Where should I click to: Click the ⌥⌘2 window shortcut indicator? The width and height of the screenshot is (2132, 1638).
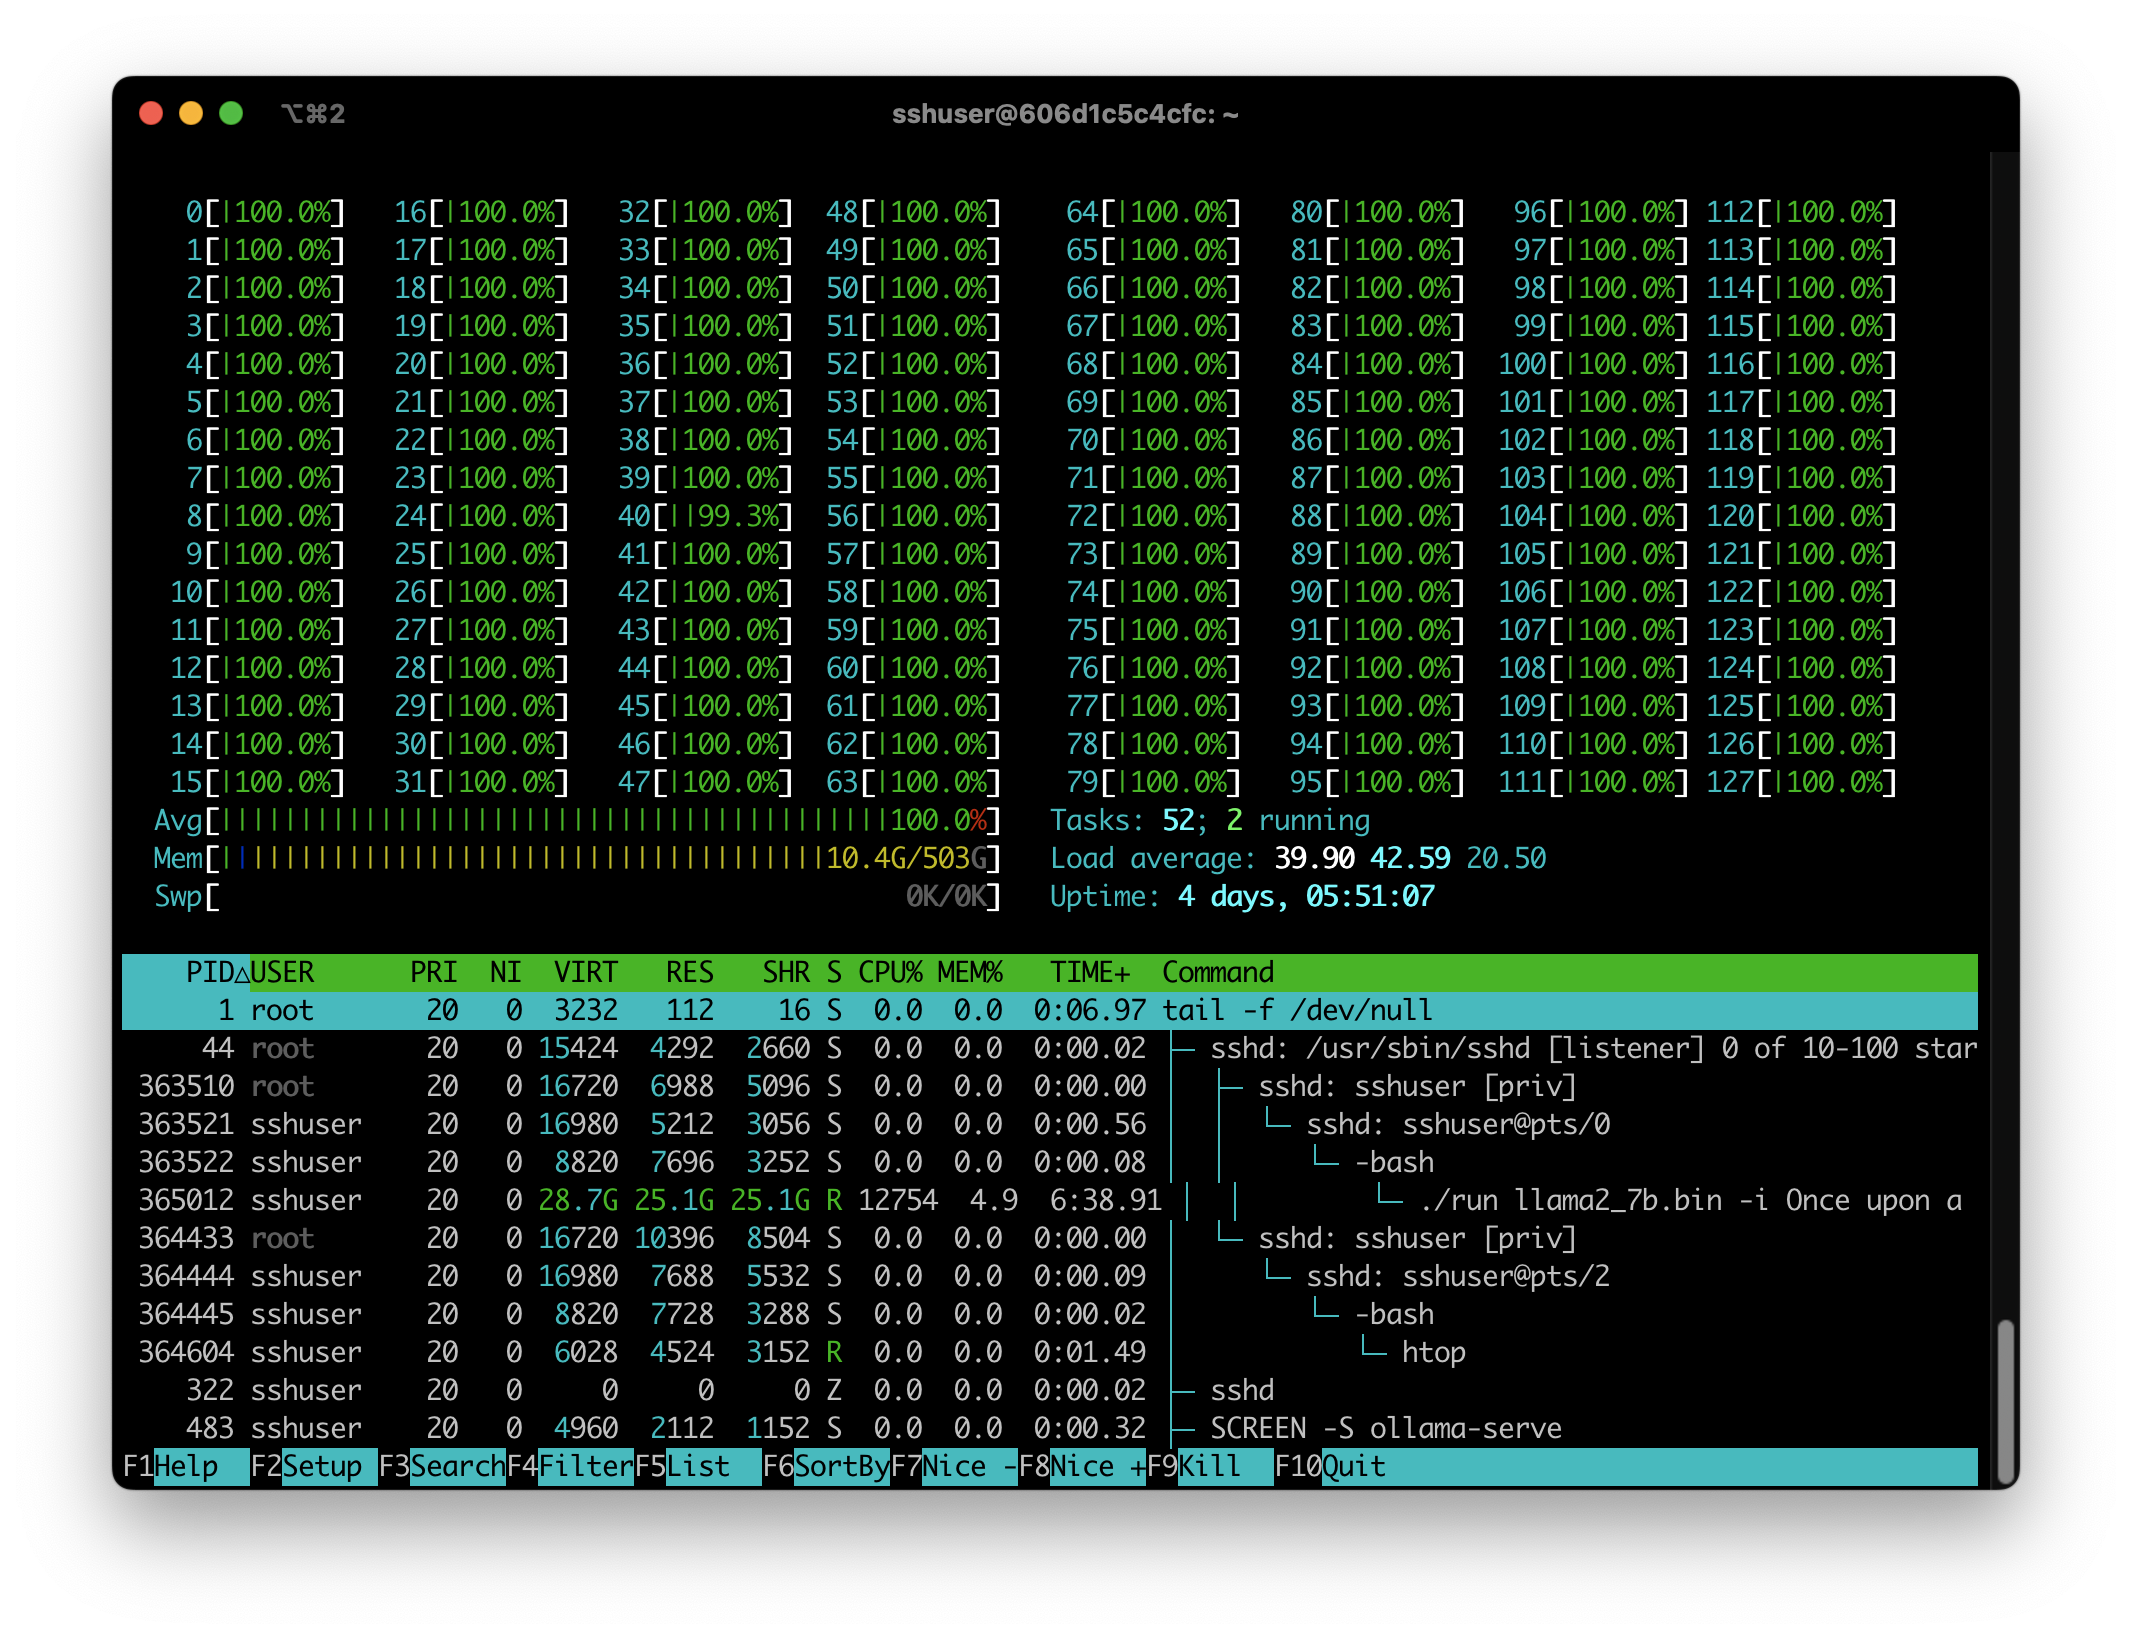(x=313, y=114)
